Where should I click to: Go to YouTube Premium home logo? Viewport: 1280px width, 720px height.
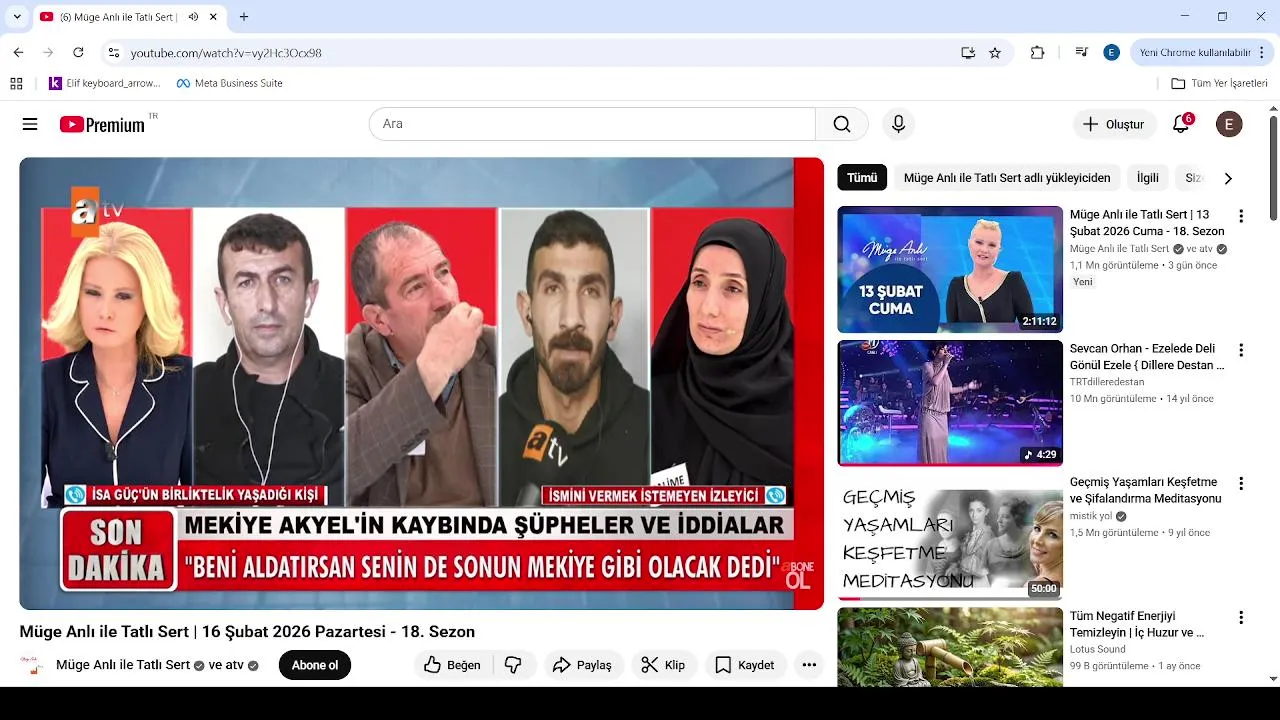(x=103, y=124)
